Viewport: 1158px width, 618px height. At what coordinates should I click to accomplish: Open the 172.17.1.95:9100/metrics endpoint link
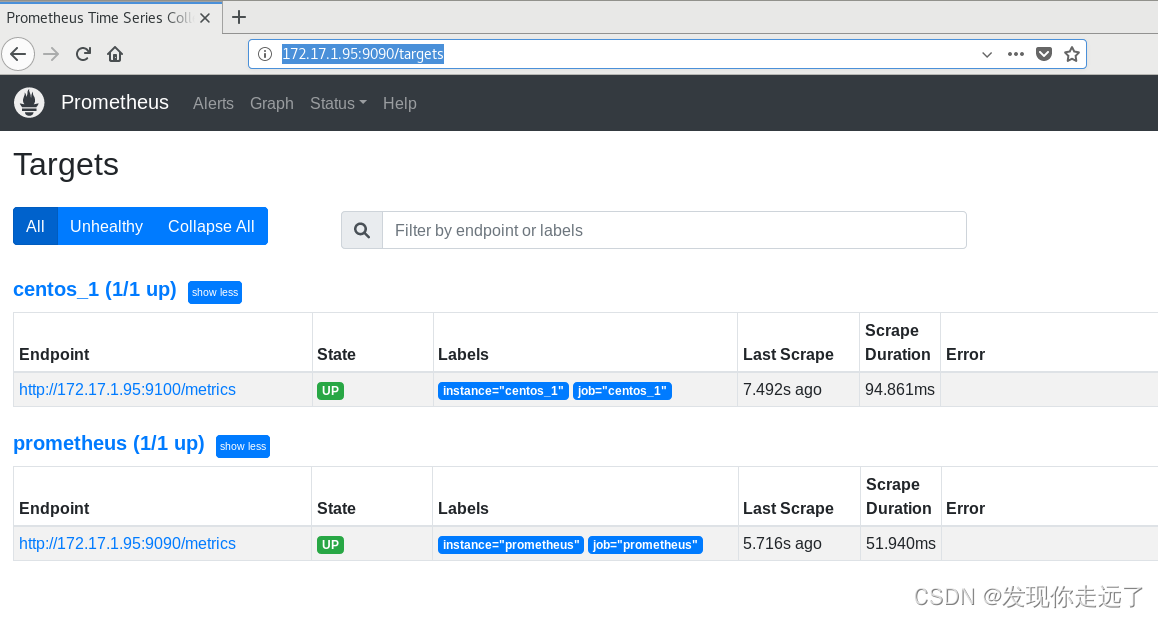127,390
